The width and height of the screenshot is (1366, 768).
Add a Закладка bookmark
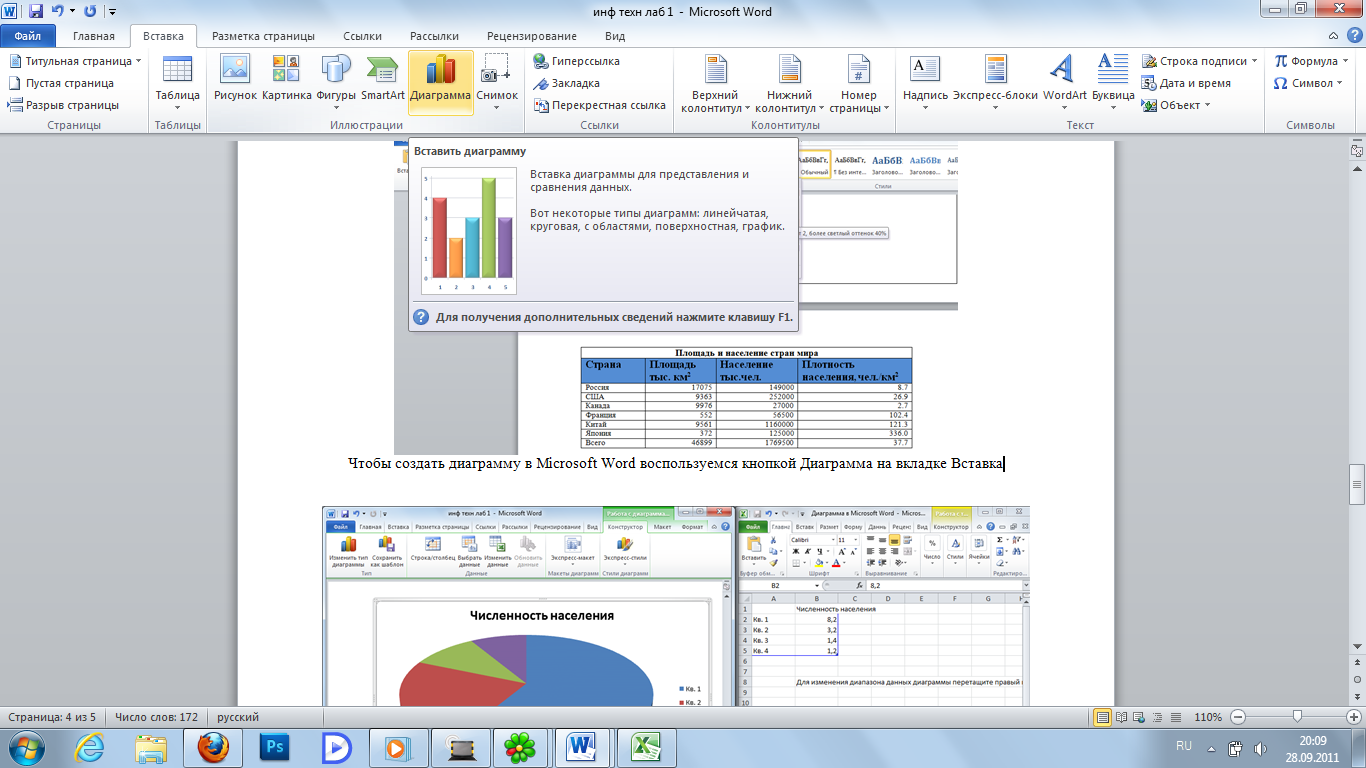click(567, 83)
